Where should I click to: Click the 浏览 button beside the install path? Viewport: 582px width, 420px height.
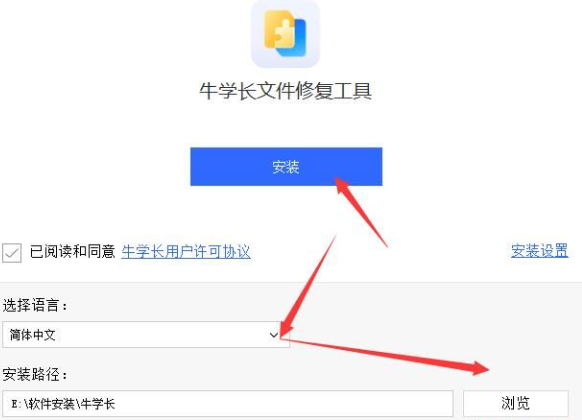point(516,403)
